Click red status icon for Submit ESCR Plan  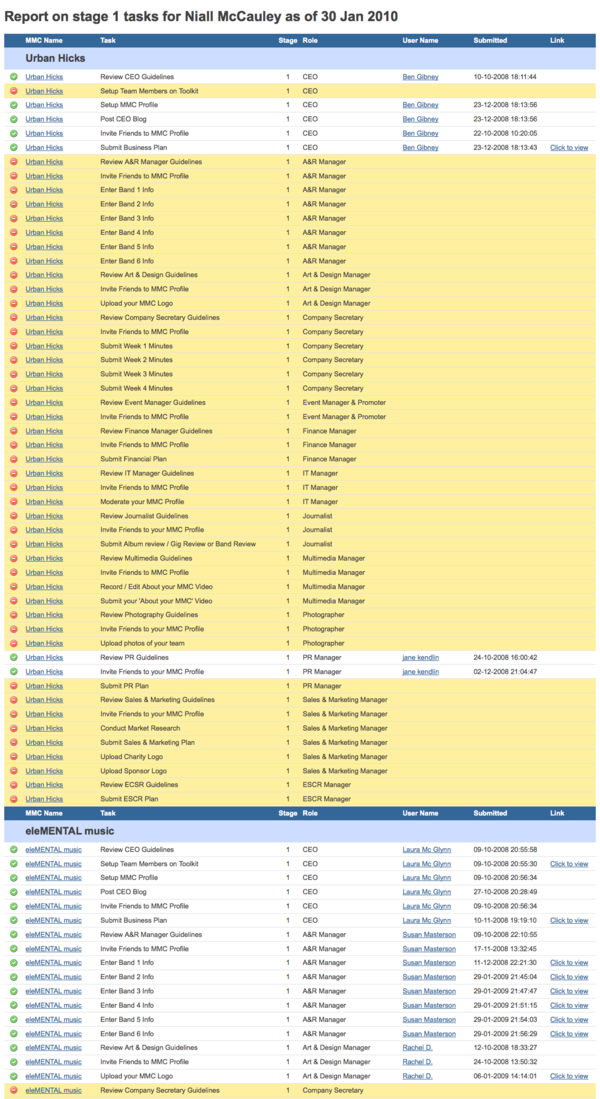tap(14, 798)
